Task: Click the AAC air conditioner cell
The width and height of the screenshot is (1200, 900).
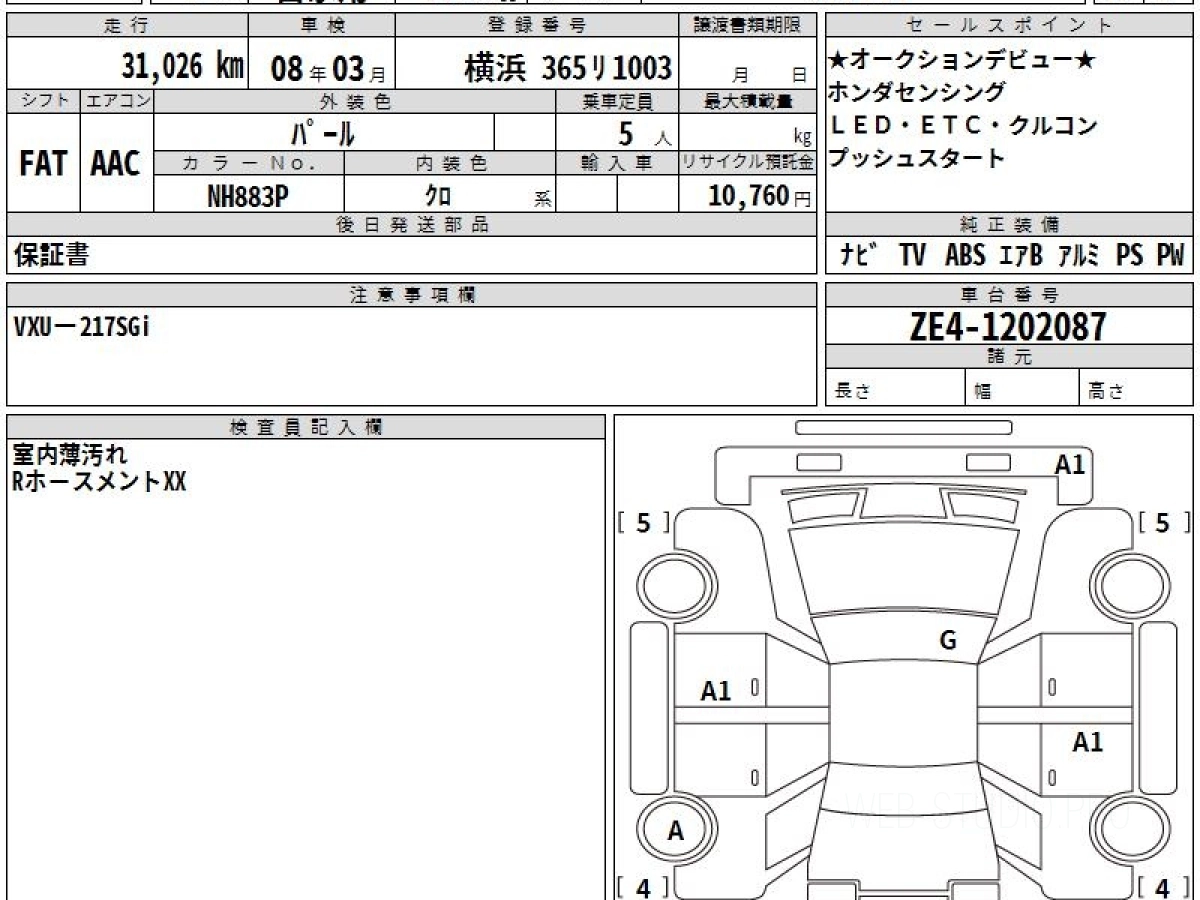Action: (x=116, y=164)
